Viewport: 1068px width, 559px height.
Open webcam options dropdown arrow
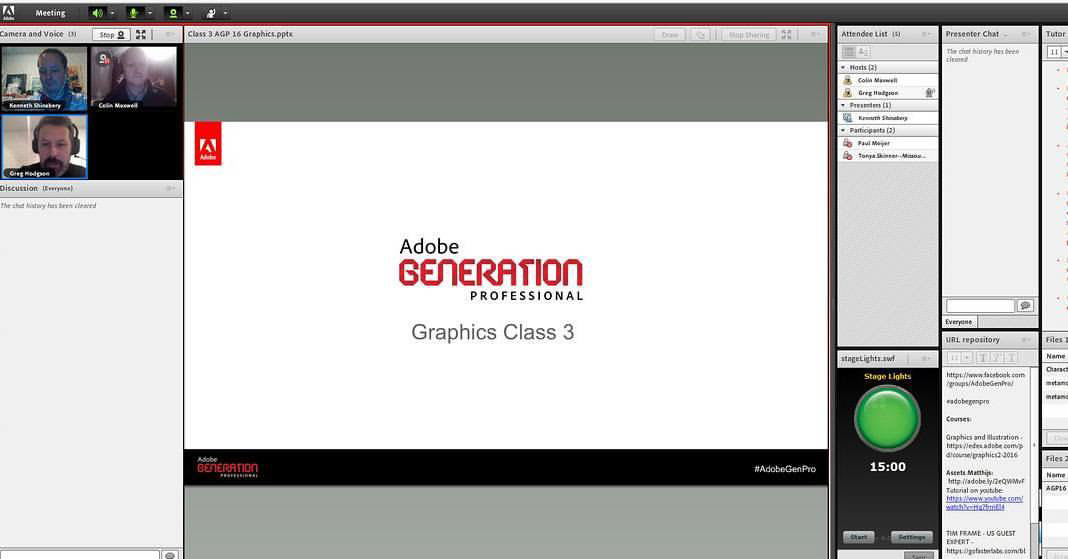pyautogui.click(x=188, y=13)
